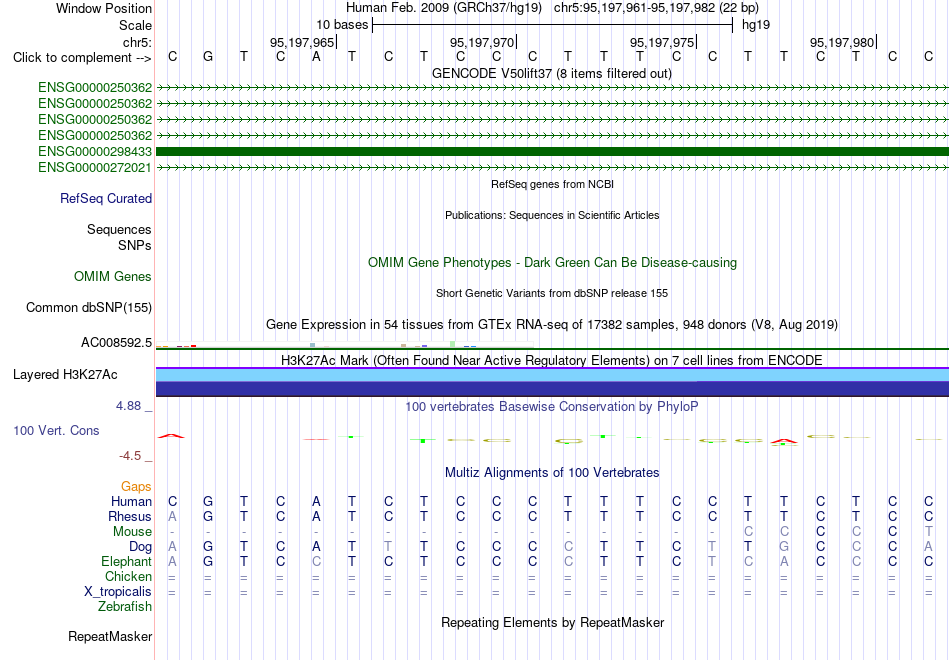Select the Zebrafish alignment row label
The height and width of the screenshot is (660, 950).
(x=125, y=607)
